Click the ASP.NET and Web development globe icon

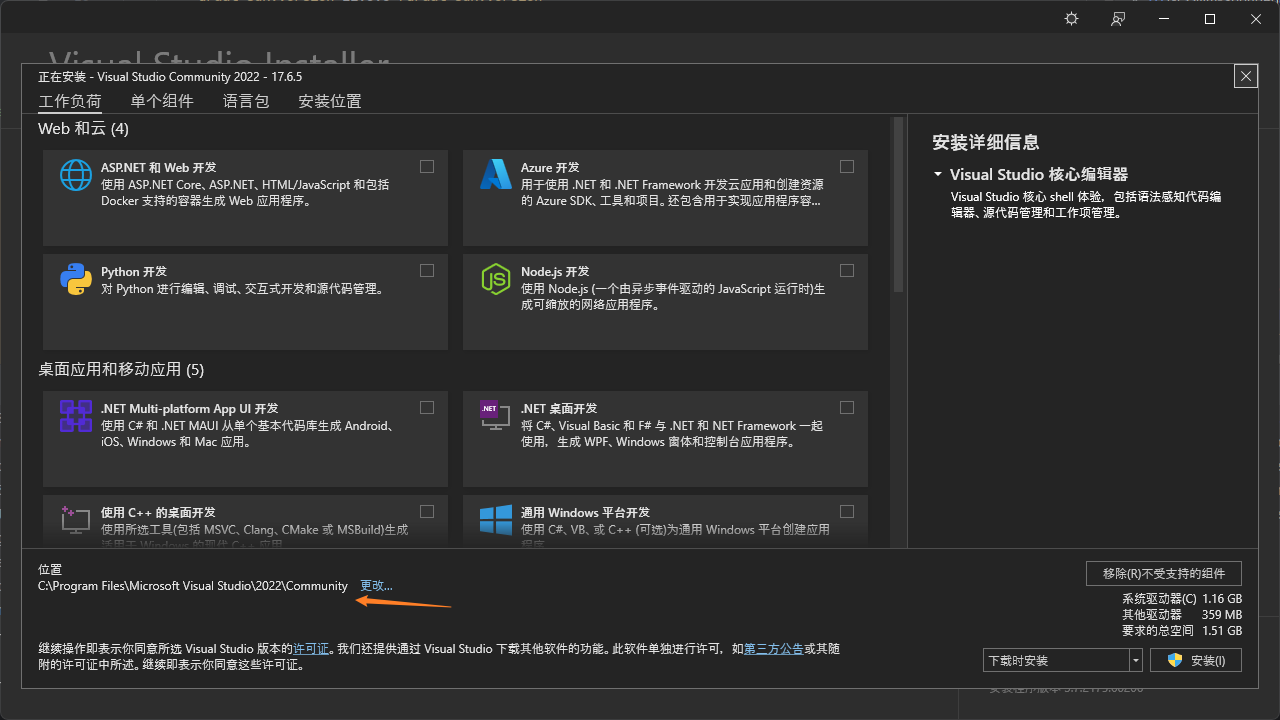76,175
